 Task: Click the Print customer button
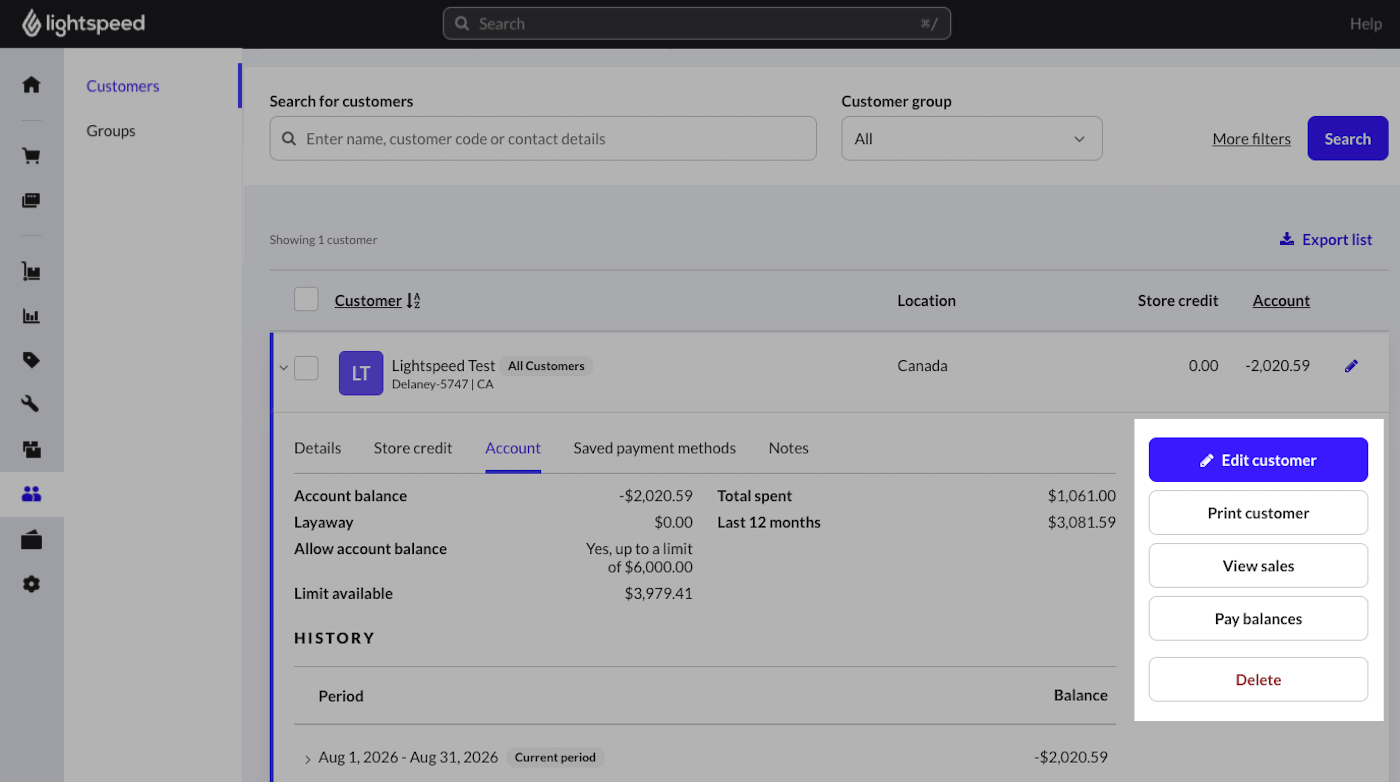coord(1258,513)
